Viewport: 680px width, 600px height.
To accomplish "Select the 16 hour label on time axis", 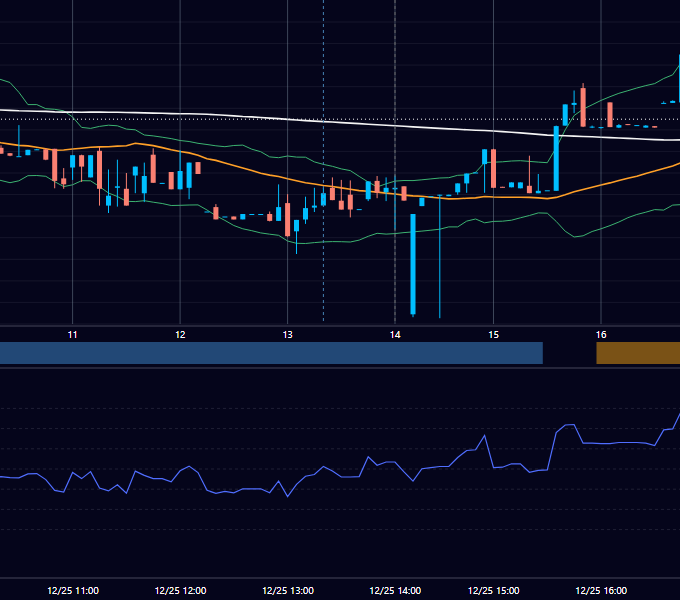I will pyautogui.click(x=601, y=335).
